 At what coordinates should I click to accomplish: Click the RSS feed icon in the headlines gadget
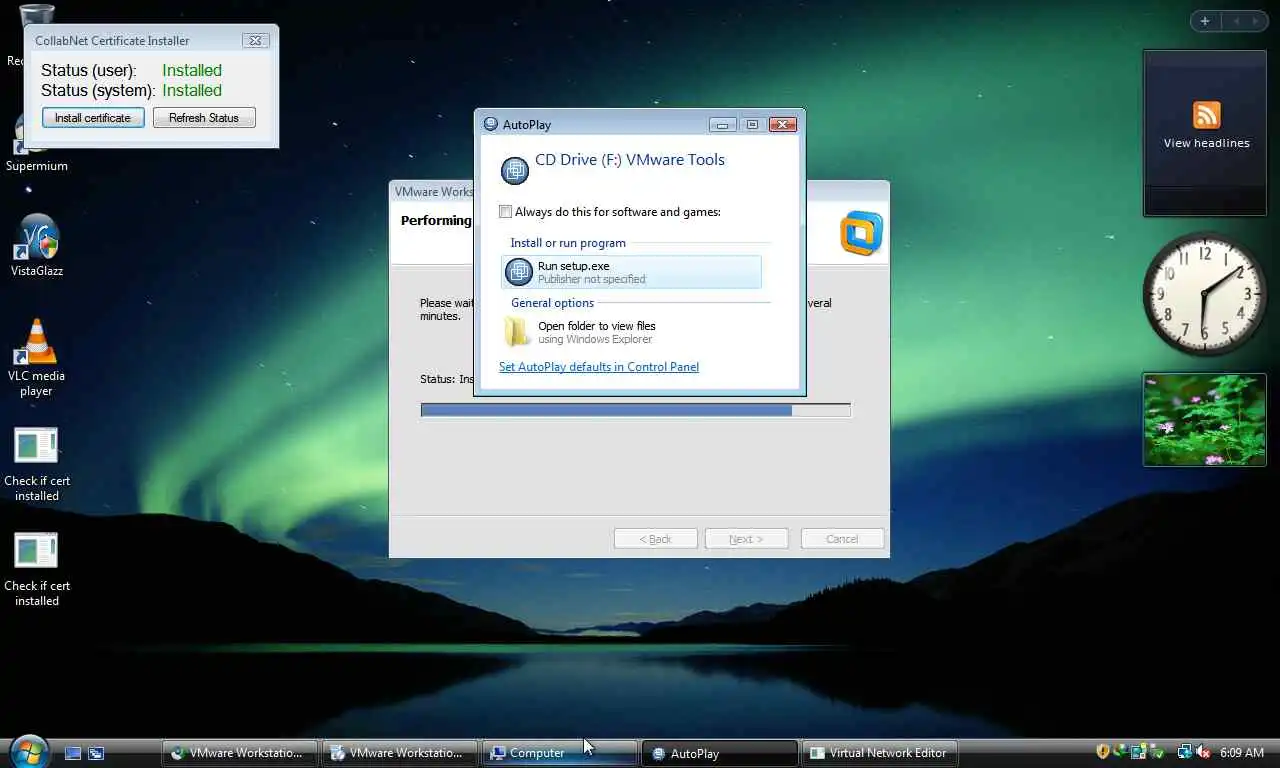point(1206,115)
